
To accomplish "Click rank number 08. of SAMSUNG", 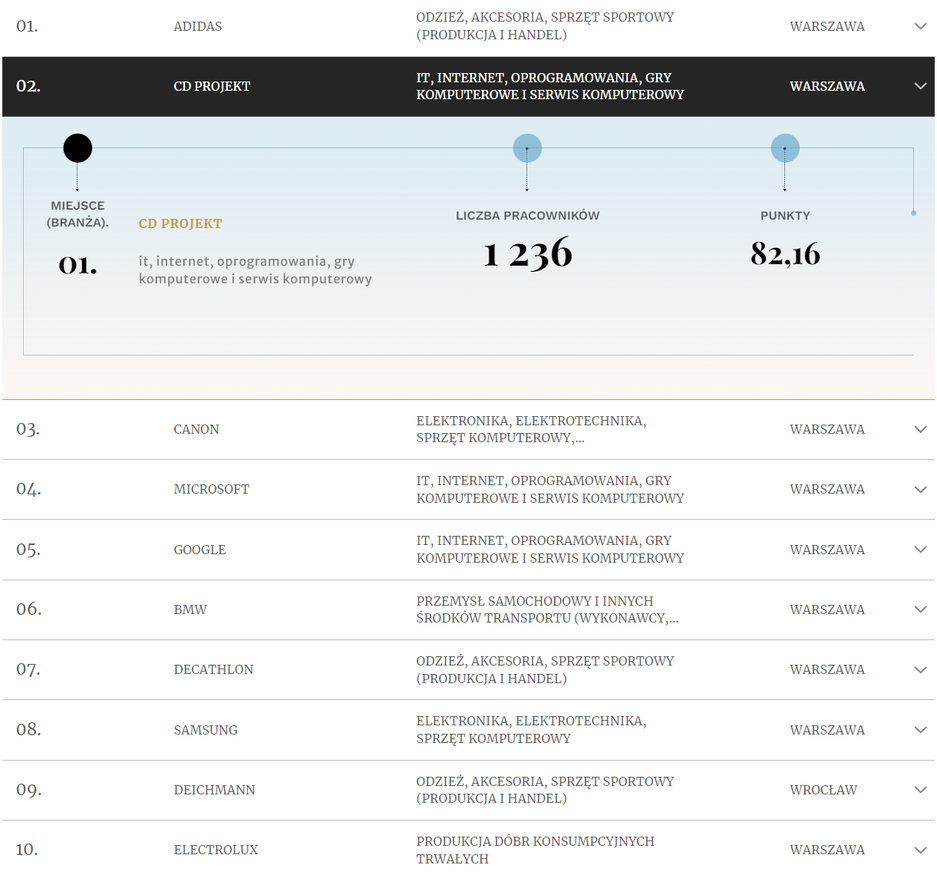I will [28, 729].
